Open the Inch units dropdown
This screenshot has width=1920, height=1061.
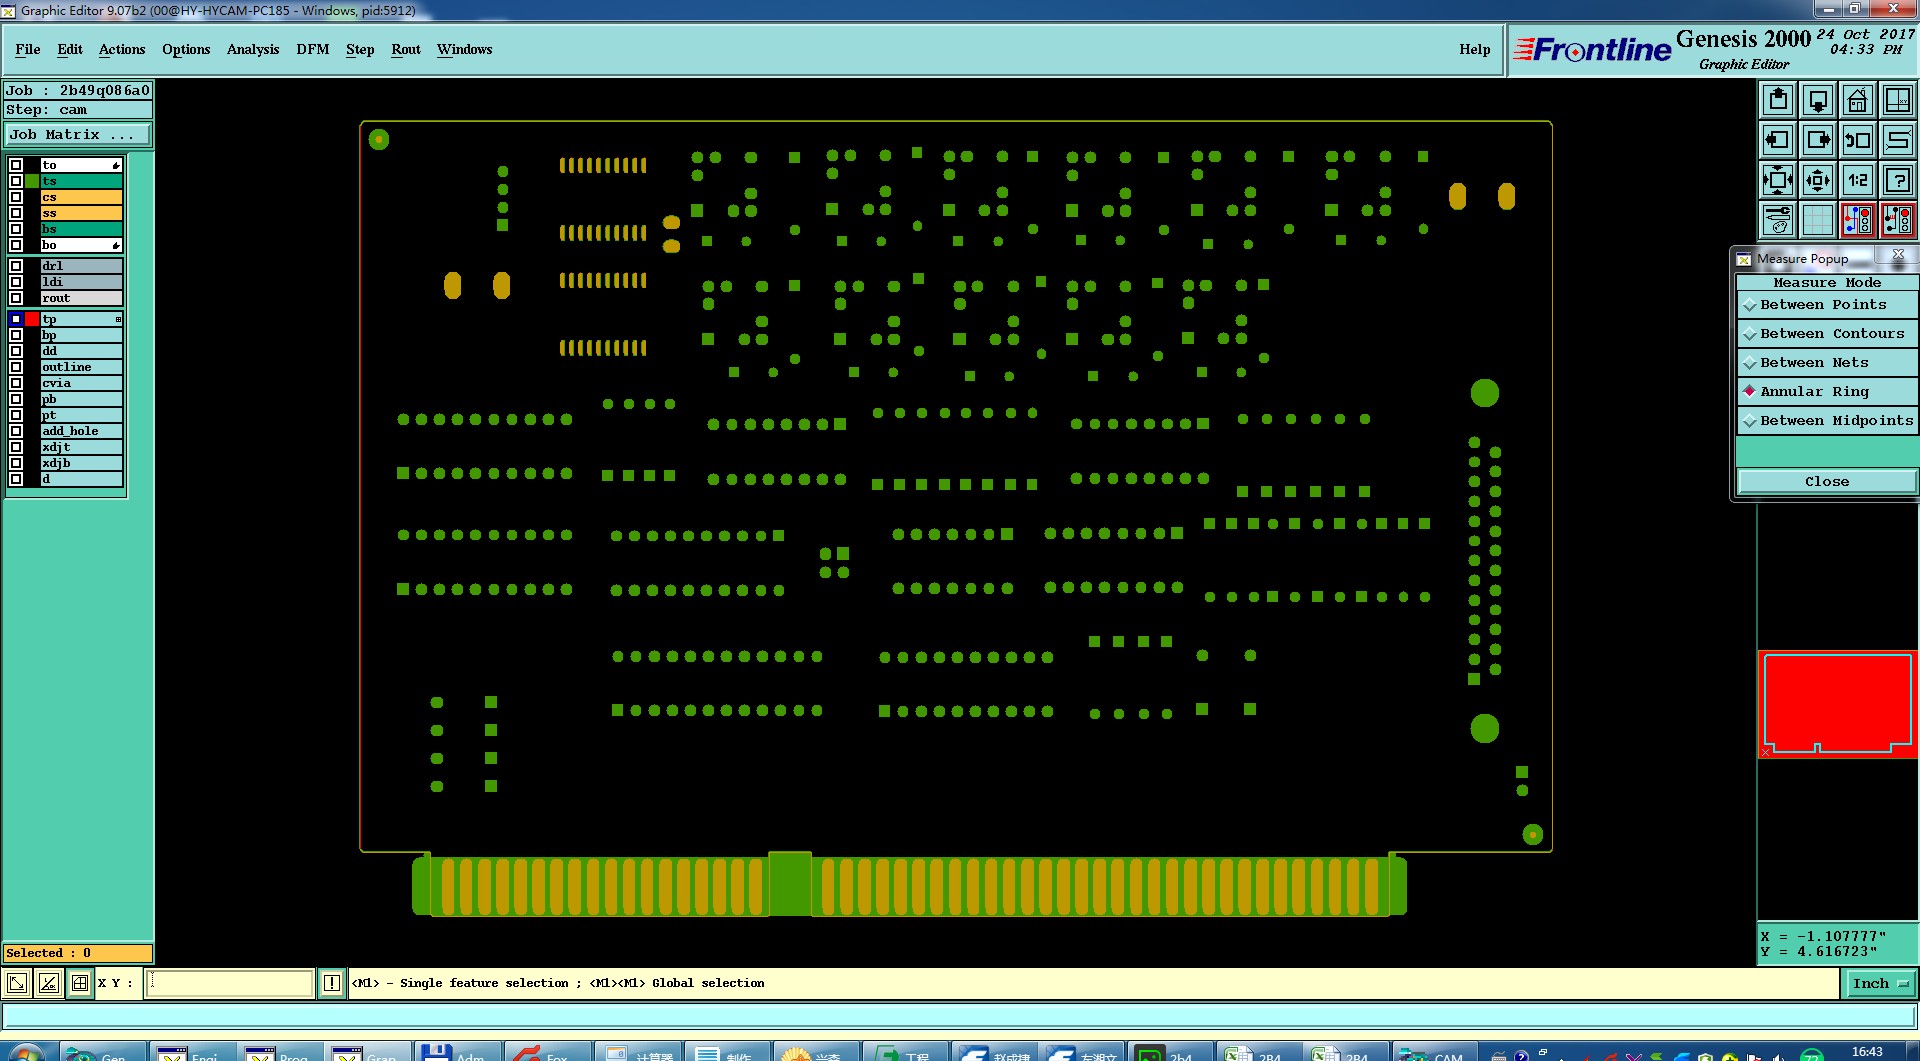[1879, 984]
